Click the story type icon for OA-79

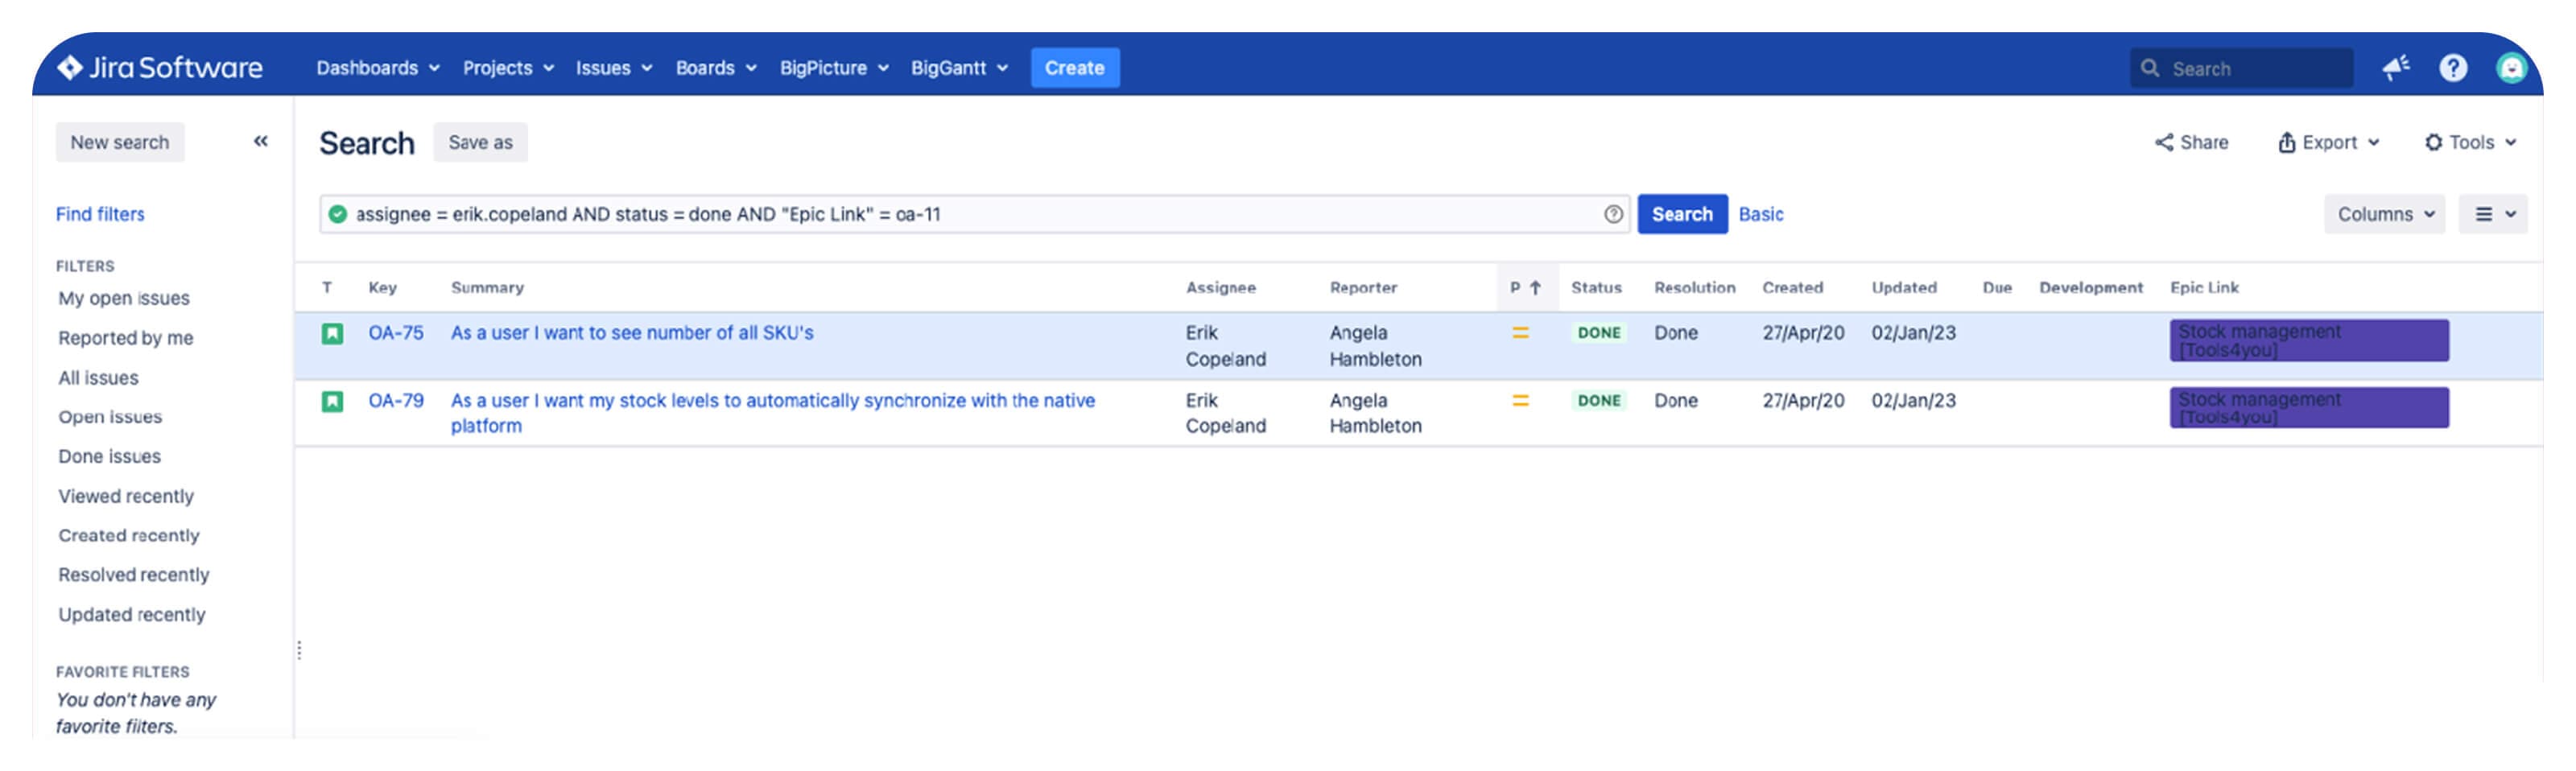(x=332, y=401)
